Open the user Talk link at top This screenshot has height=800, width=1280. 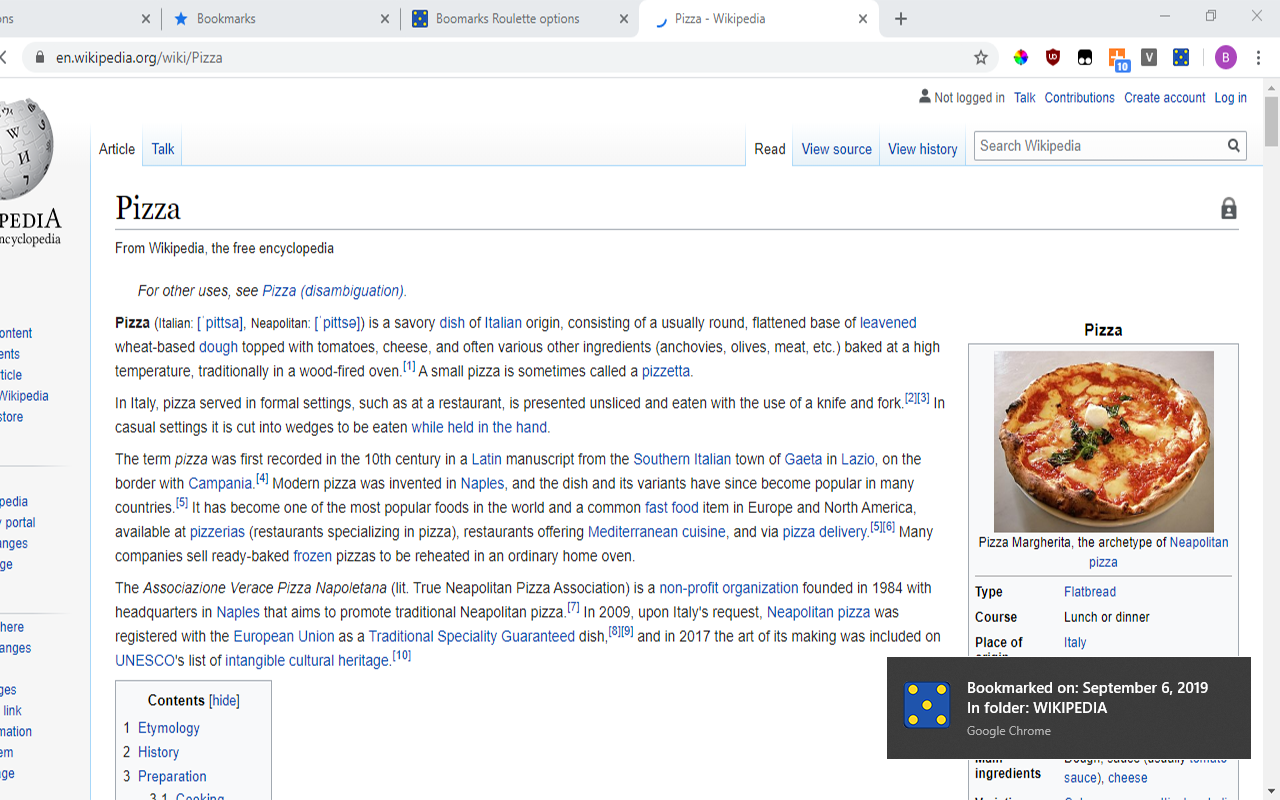[1025, 98]
